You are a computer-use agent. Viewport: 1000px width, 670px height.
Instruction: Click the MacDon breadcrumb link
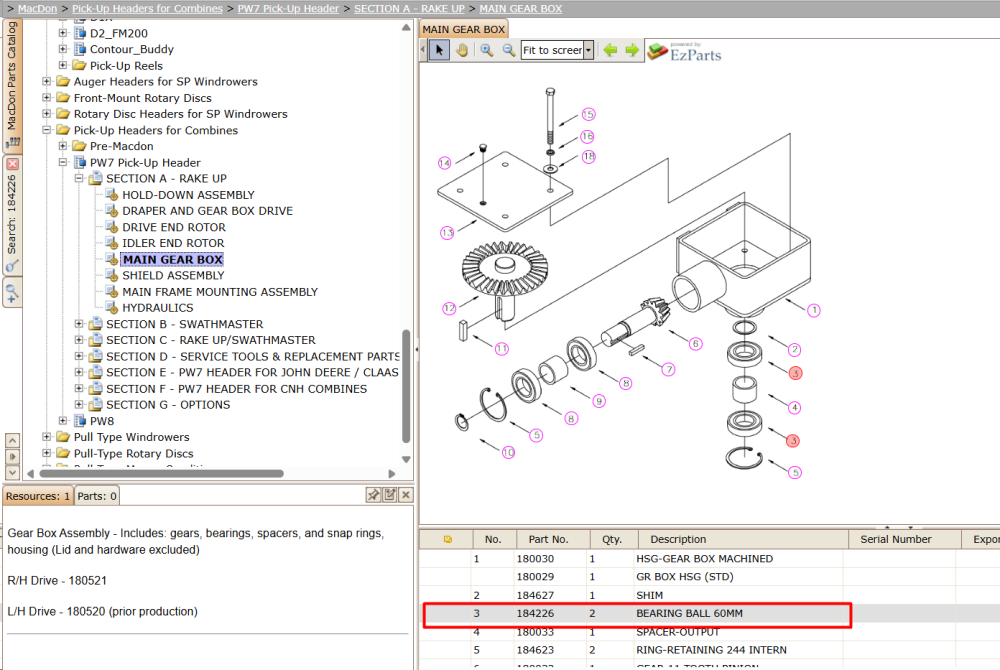pos(37,8)
